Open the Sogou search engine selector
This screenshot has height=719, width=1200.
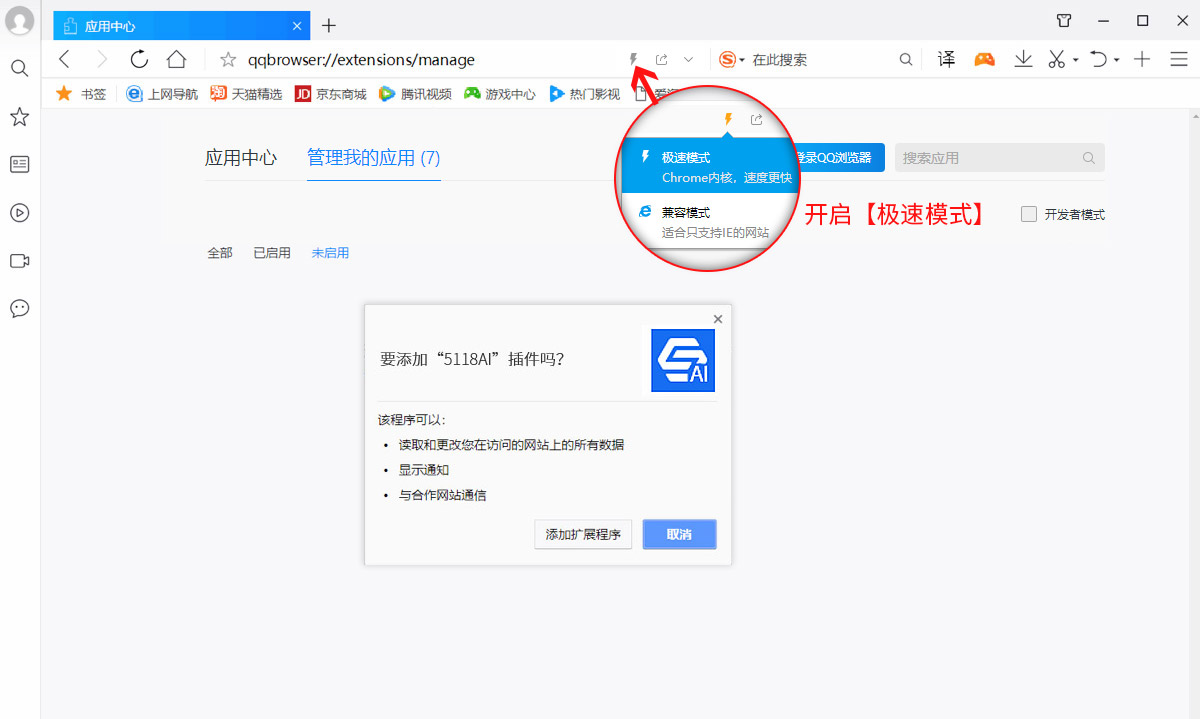click(732, 59)
